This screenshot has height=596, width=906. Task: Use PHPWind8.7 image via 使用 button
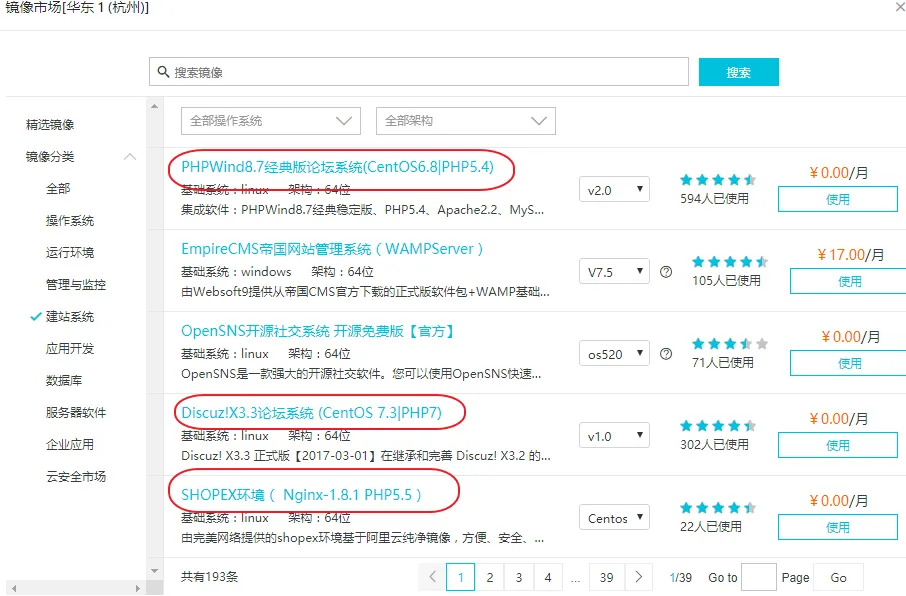pyautogui.click(x=838, y=199)
